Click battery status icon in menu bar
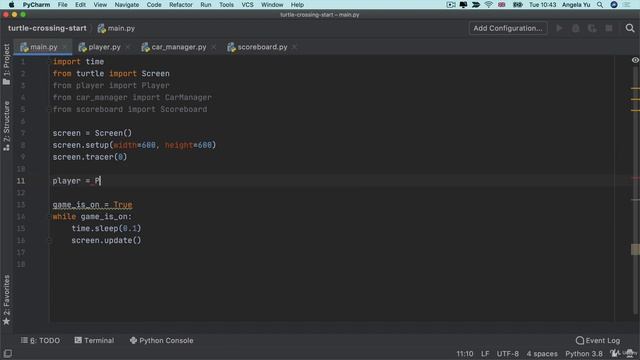This screenshot has height=360, width=640. pyautogui.click(x=518, y=5)
